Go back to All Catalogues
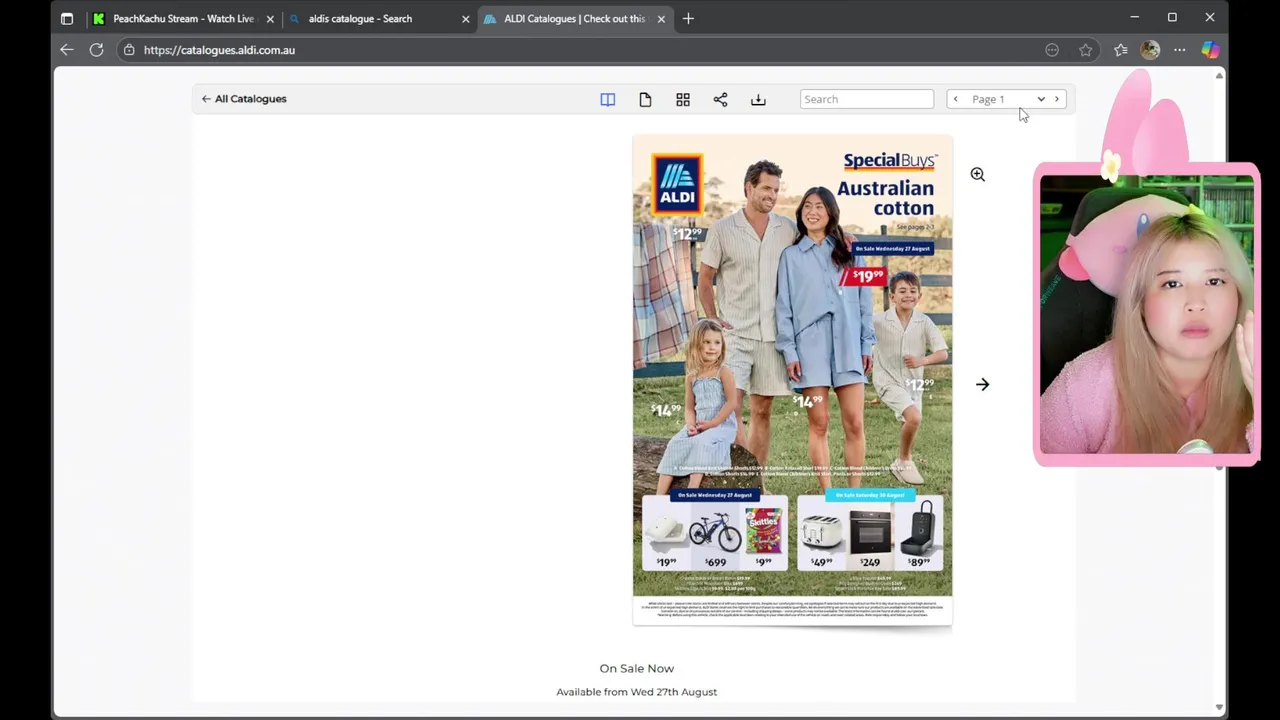 click(244, 99)
